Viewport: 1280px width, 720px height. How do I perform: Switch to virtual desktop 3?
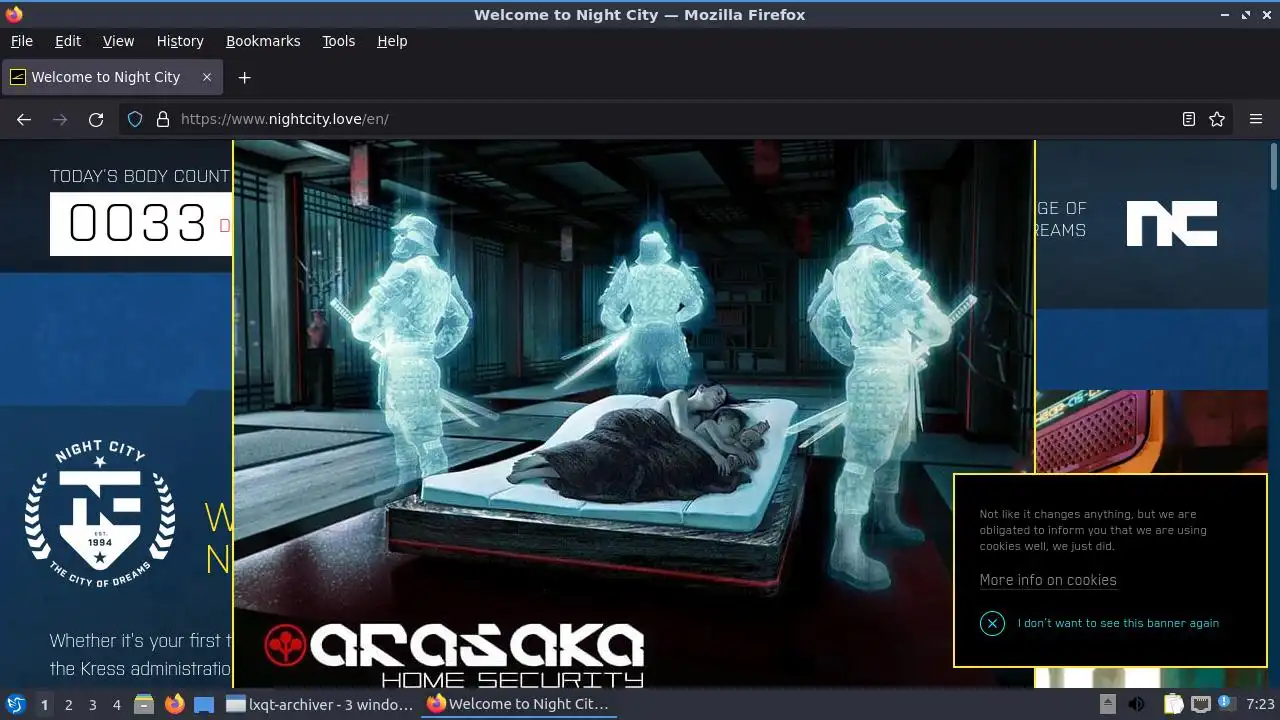[92, 704]
